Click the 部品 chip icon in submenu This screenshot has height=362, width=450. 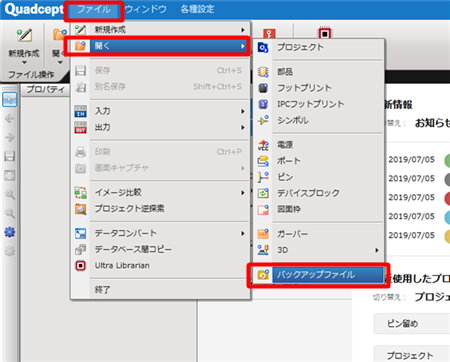263,72
